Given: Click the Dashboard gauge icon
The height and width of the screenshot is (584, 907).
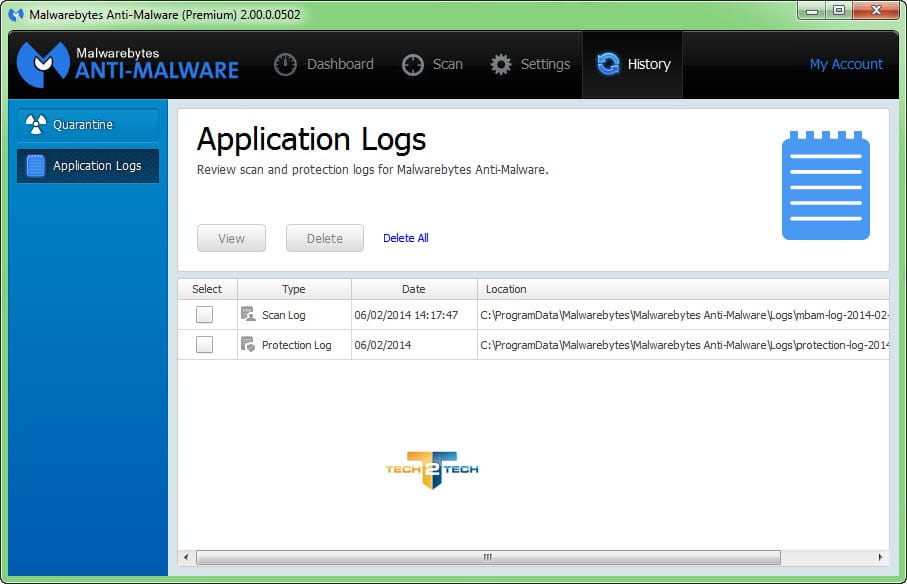Looking at the screenshot, I should click(285, 64).
